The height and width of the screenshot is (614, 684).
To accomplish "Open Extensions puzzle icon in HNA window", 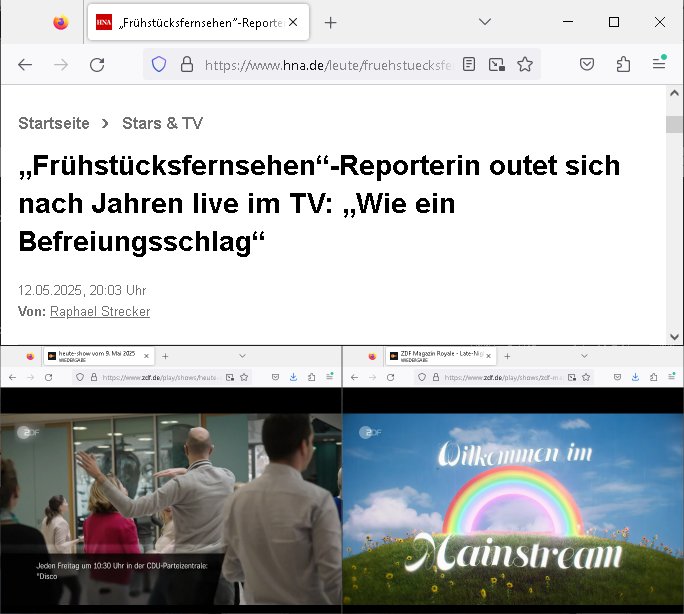I will point(623,65).
